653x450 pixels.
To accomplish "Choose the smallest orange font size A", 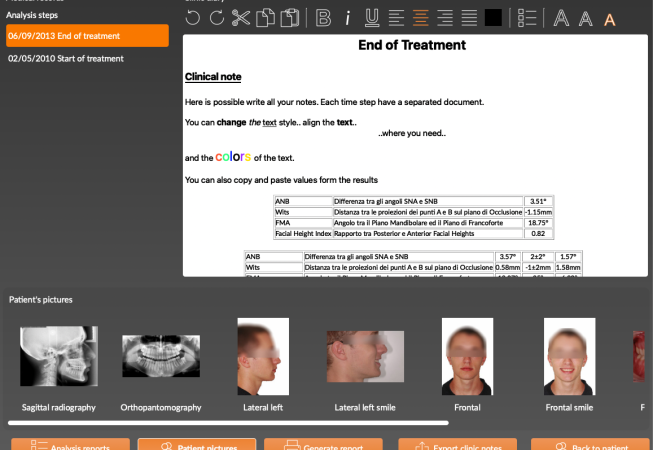I will (x=610, y=20).
